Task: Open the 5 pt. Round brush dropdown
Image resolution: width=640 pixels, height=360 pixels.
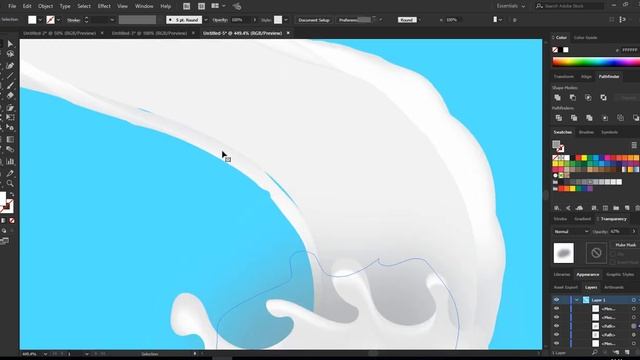Action: pyautogui.click(x=205, y=20)
